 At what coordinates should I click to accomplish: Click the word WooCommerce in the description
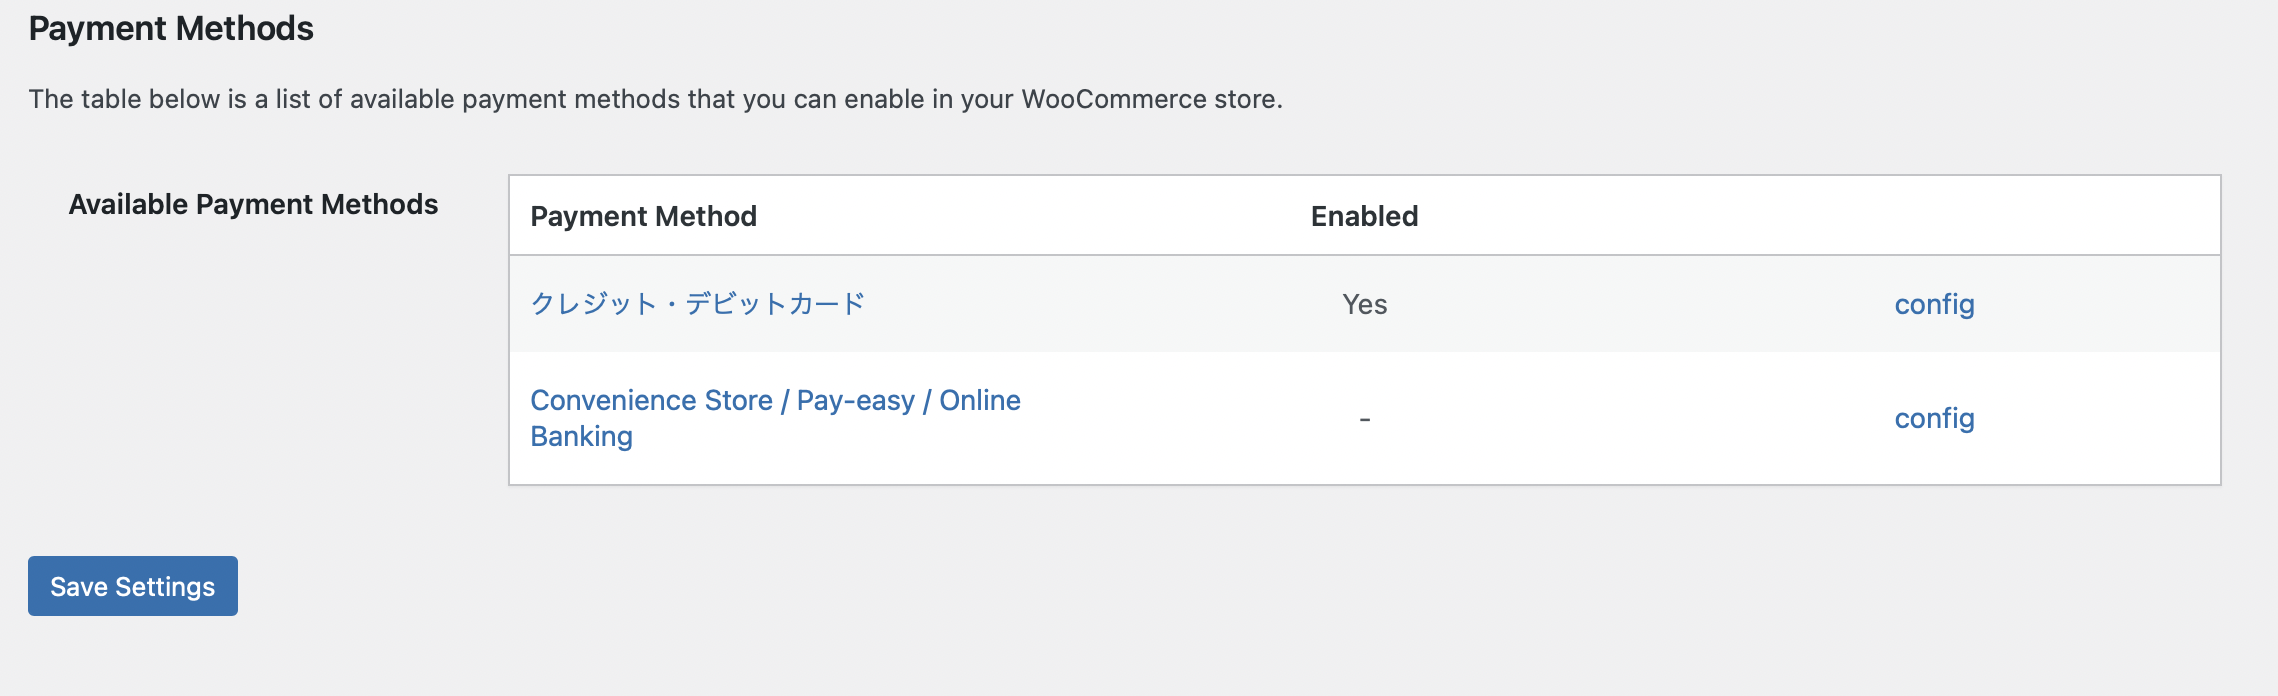pos(1114,99)
